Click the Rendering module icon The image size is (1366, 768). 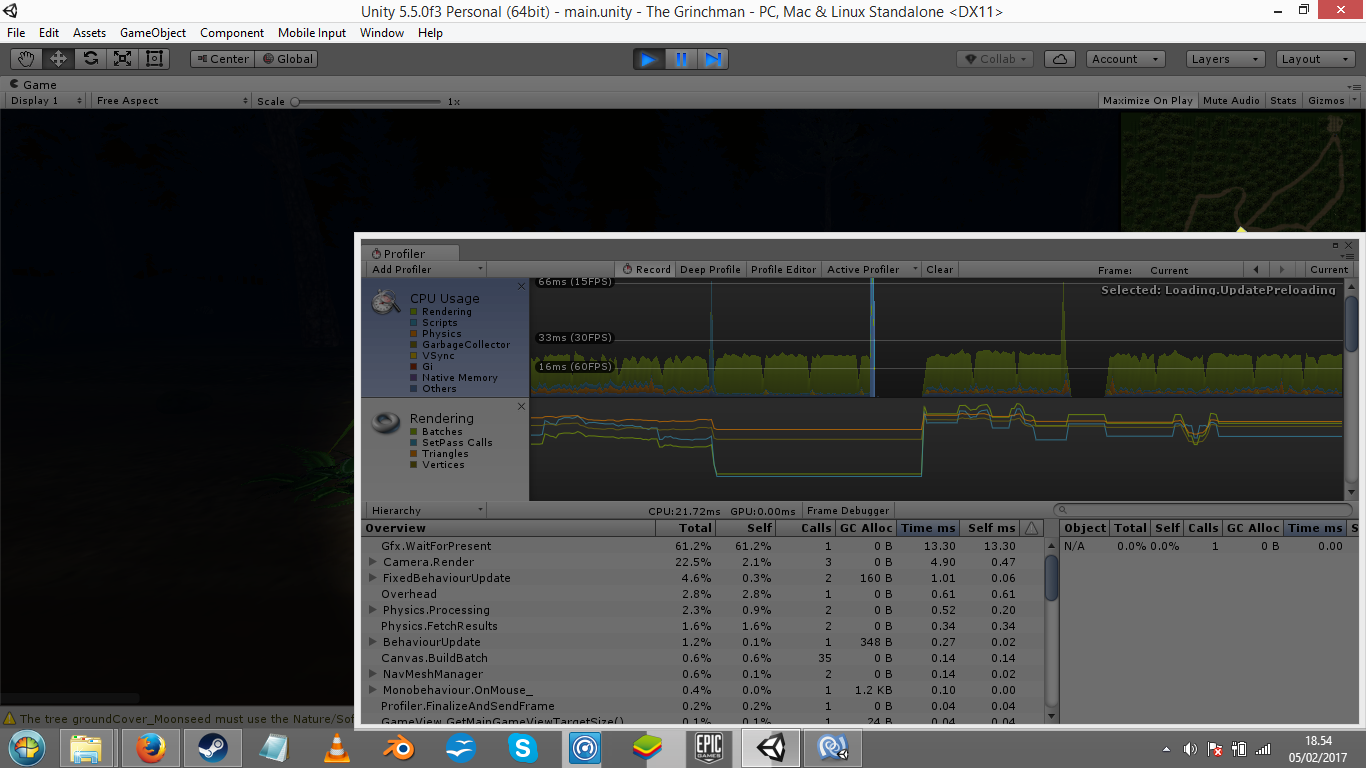(386, 422)
